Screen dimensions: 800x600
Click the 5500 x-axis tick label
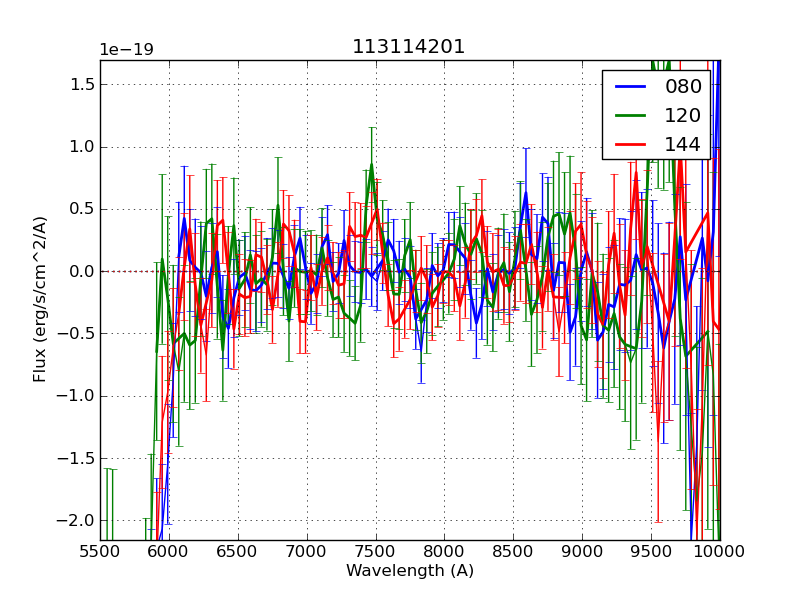(x=100, y=552)
